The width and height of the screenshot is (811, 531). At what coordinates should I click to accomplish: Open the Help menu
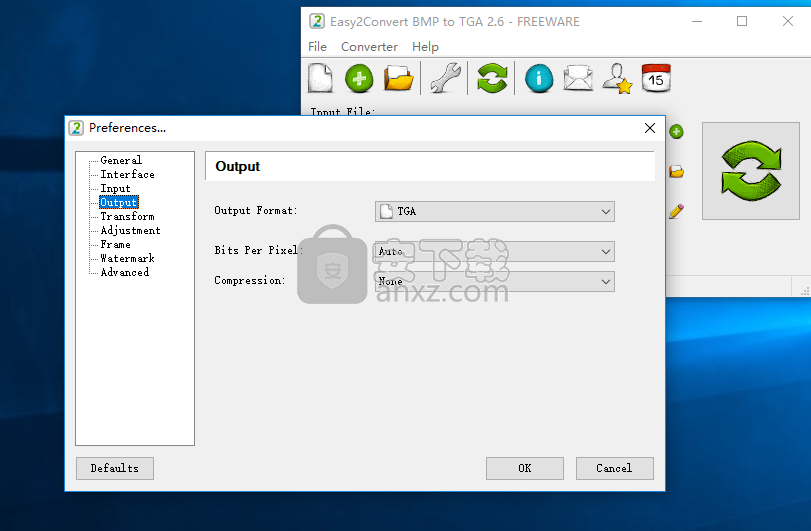point(425,47)
